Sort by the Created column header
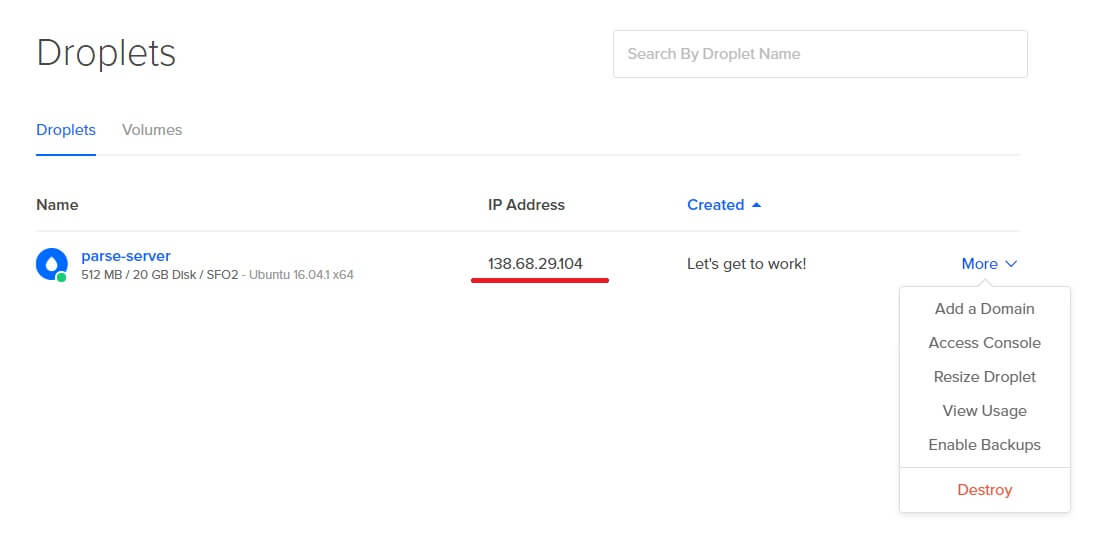This screenshot has height=540, width=1120. 716,205
